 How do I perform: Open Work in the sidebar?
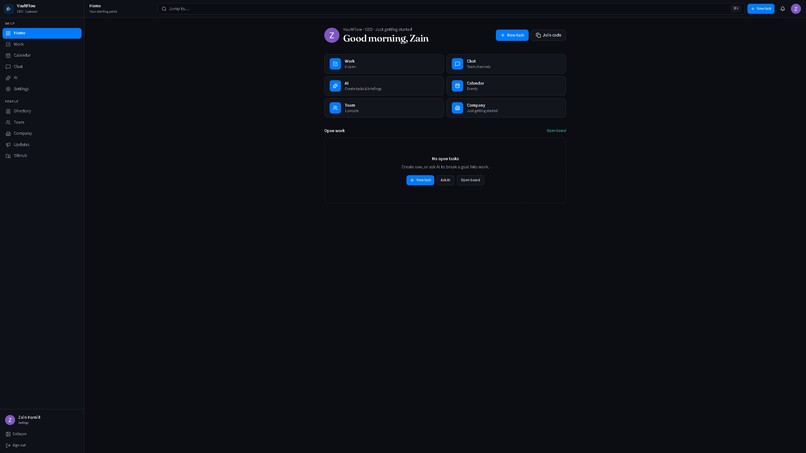[x=42, y=44]
